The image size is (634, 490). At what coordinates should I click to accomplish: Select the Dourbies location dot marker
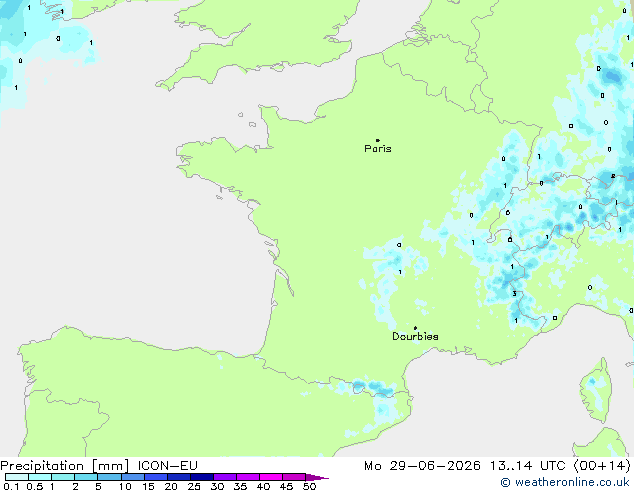click(415, 328)
